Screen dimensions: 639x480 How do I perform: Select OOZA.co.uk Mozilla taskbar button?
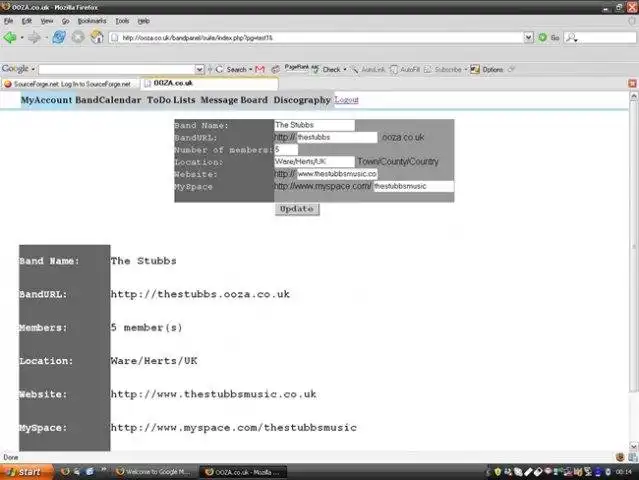point(243,472)
